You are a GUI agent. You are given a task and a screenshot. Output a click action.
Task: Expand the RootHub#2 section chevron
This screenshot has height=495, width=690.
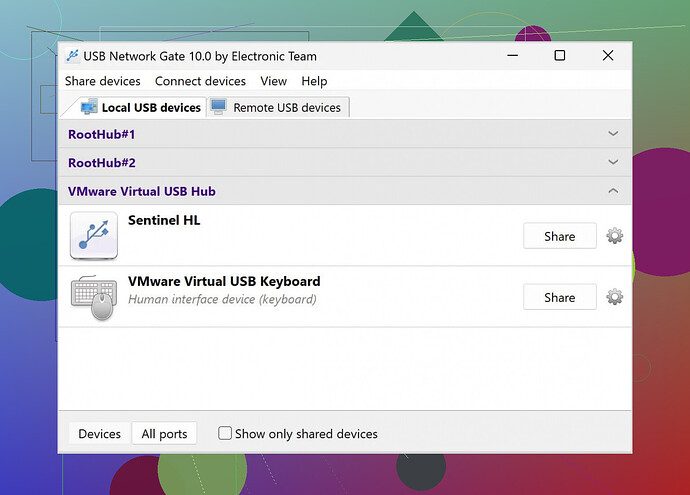click(613, 162)
